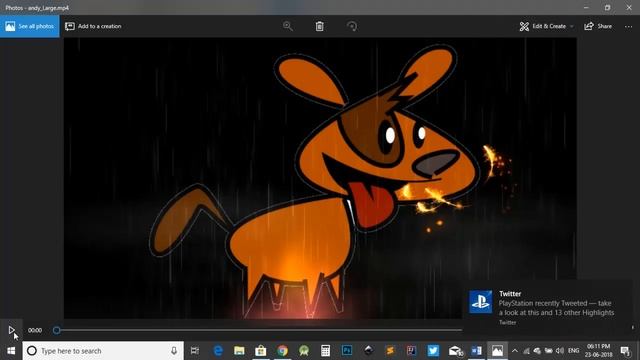Open the Twitter PlayStation notification
This screenshot has width=640, height=360.
tap(548, 307)
